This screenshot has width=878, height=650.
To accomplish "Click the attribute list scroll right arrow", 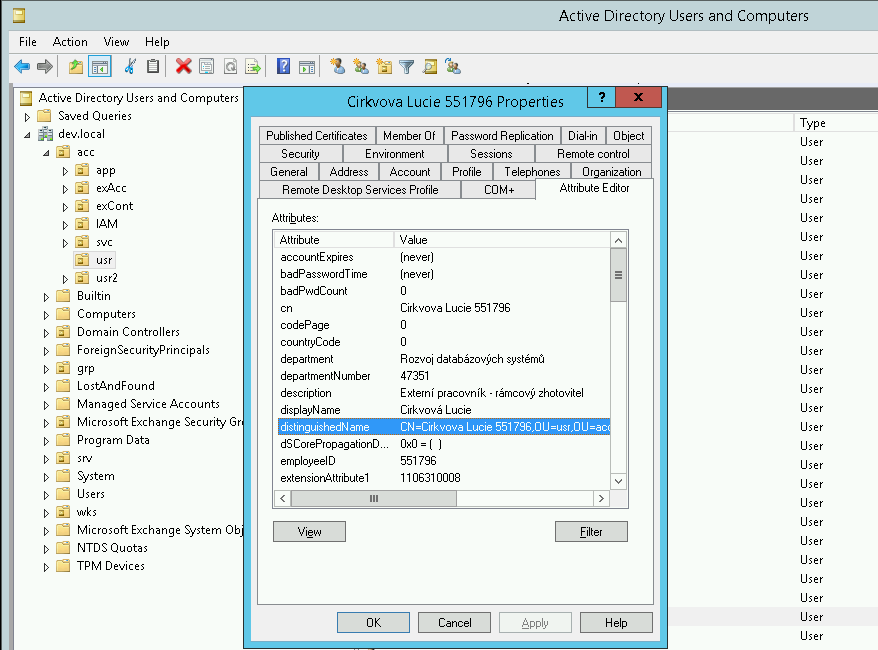I will coord(601,498).
